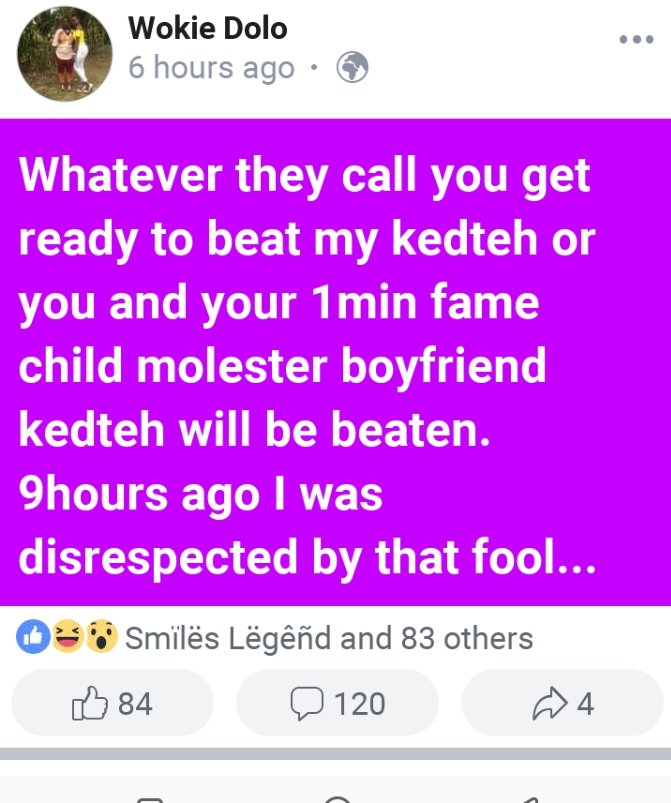Open Wokie Dolo's profile name link
Viewport: 671px width, 803px height.
(x=208, y=28)
